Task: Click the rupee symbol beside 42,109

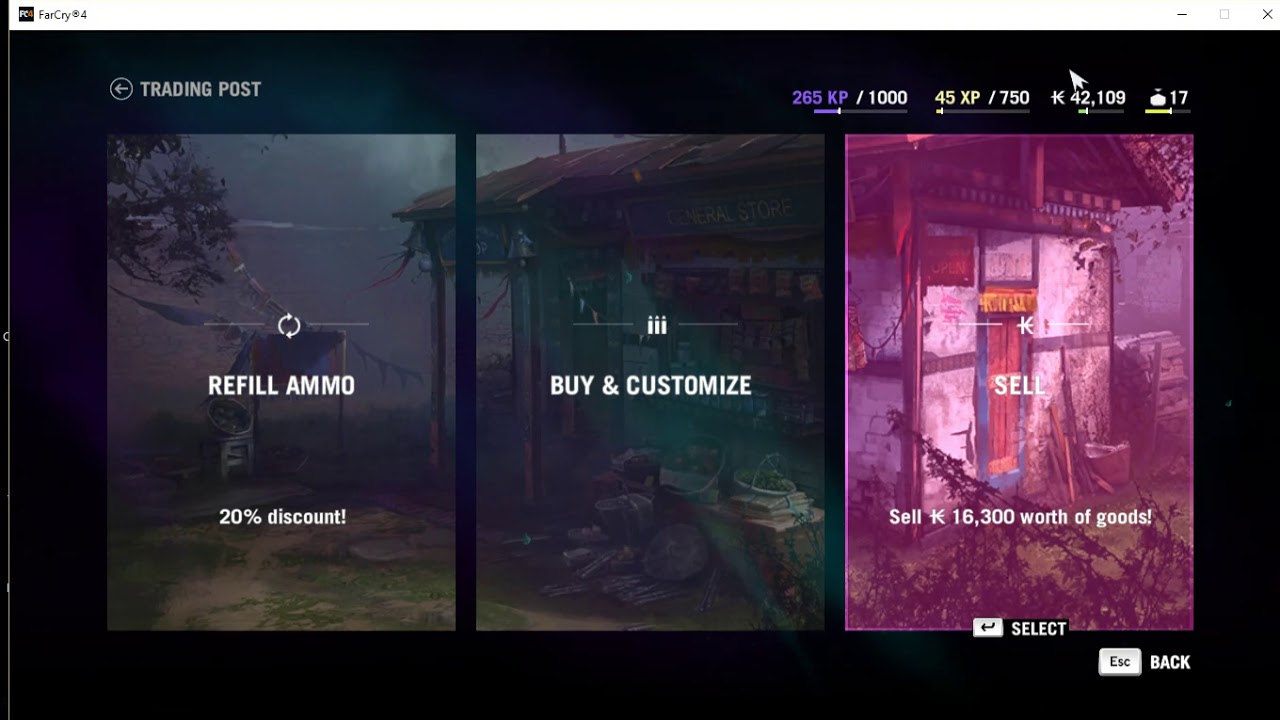Action: pyautogui.click(x=1058, y=98)
